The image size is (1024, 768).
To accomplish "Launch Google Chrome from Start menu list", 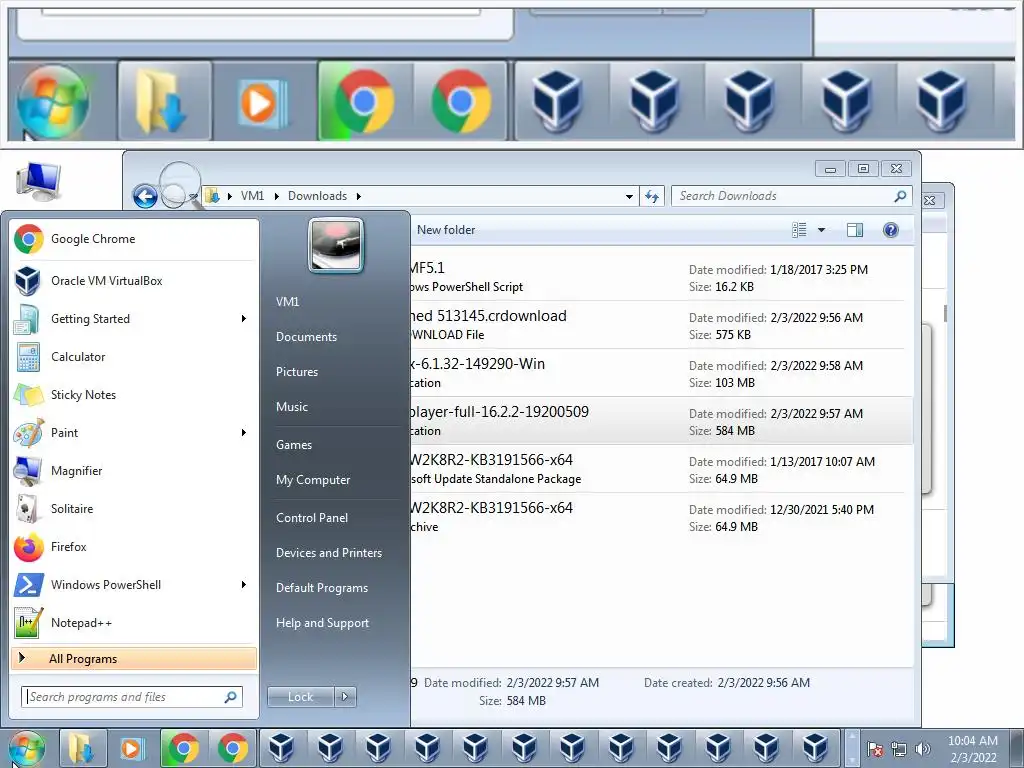I will [134, 239].
